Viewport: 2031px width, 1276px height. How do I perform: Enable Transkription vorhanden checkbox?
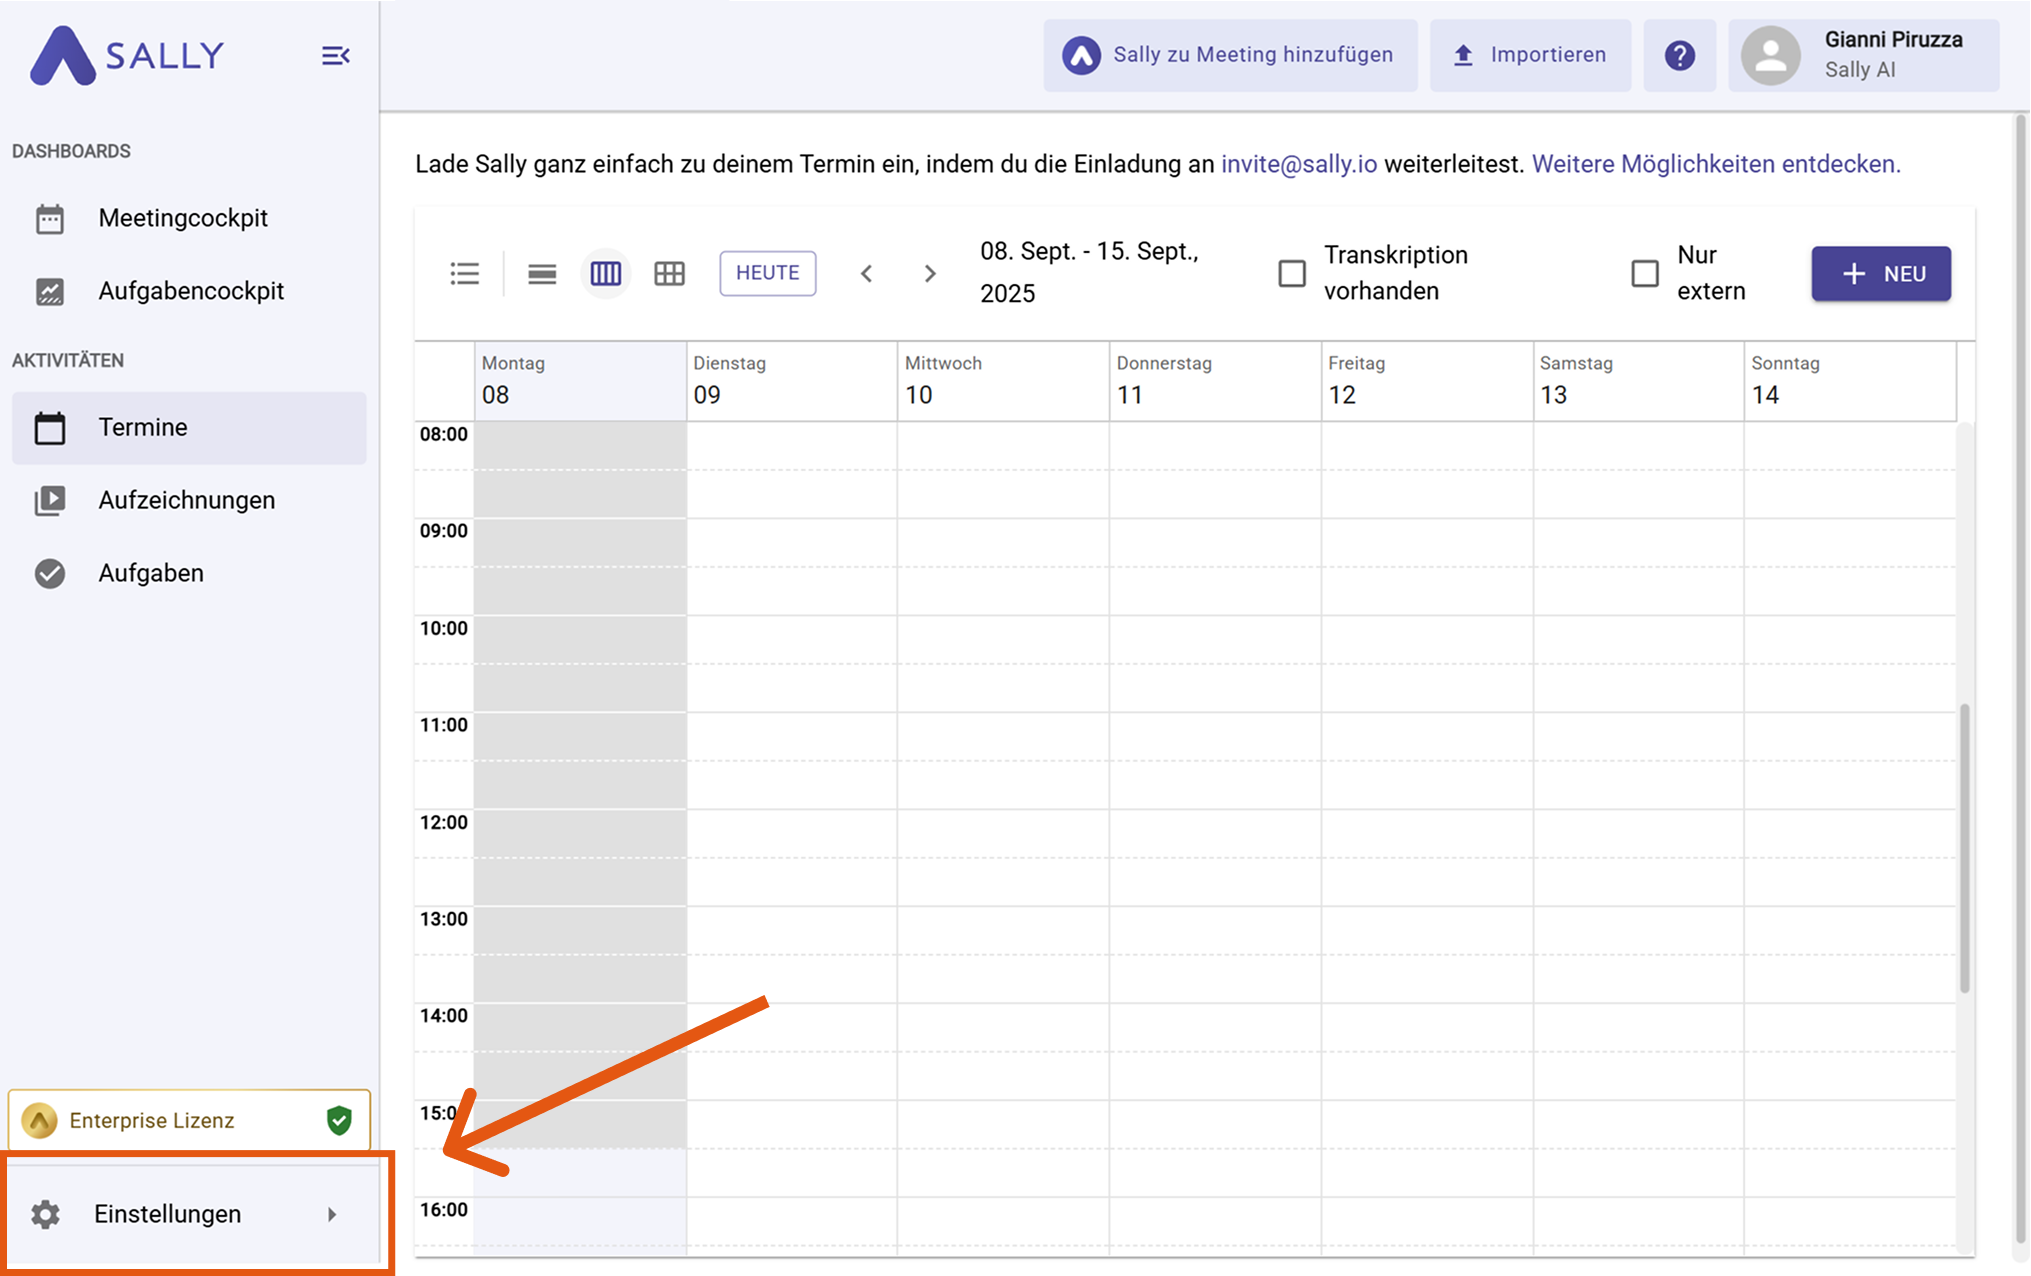[x=1292, y=273]
